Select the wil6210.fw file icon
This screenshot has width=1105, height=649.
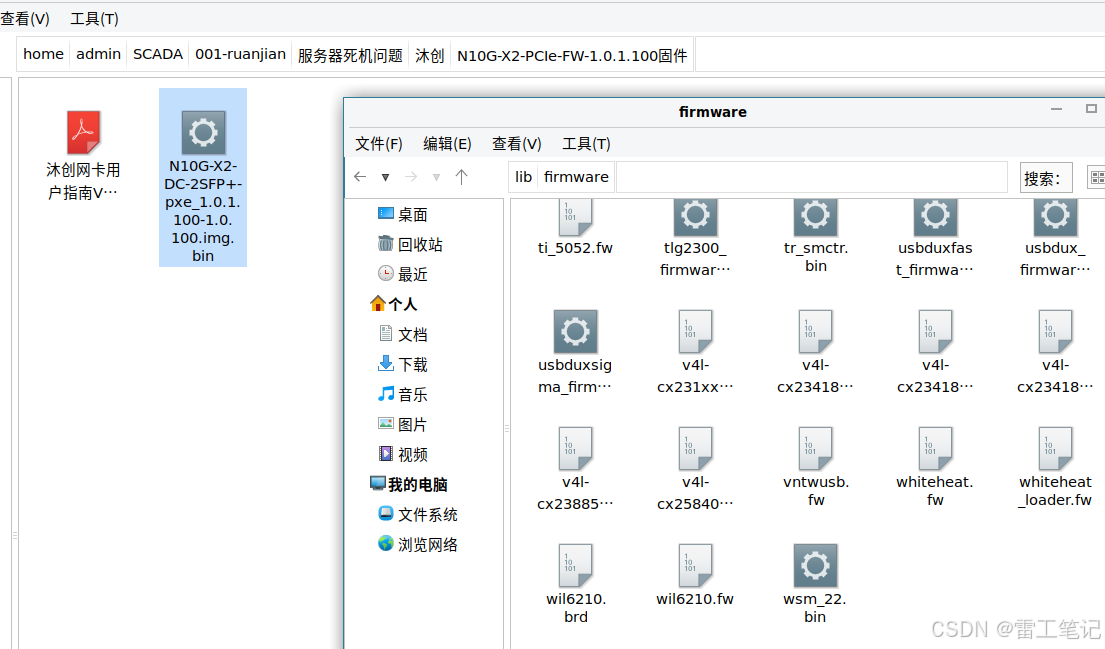[695, 565]
